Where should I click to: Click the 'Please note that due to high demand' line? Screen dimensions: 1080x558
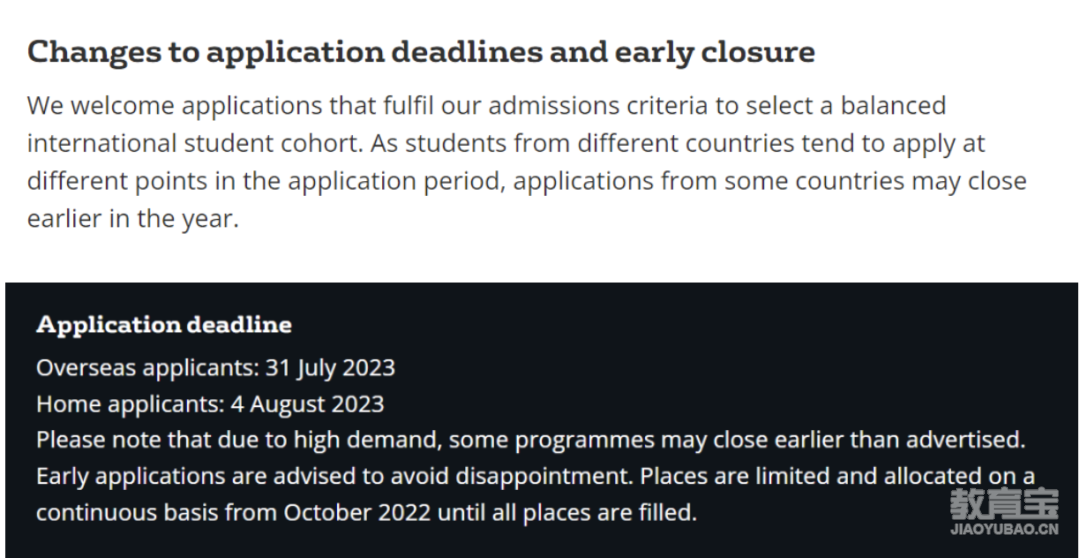coord(530,440)
